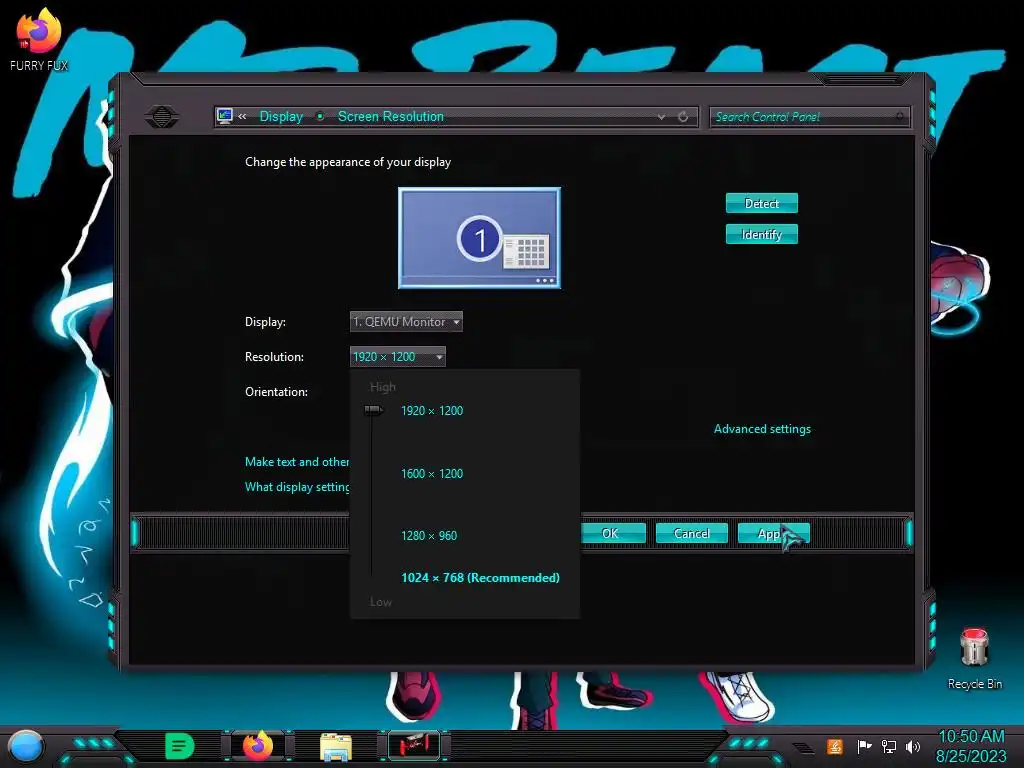Open the FURRY FUX desktop shortcut

[x=39, y=39]
